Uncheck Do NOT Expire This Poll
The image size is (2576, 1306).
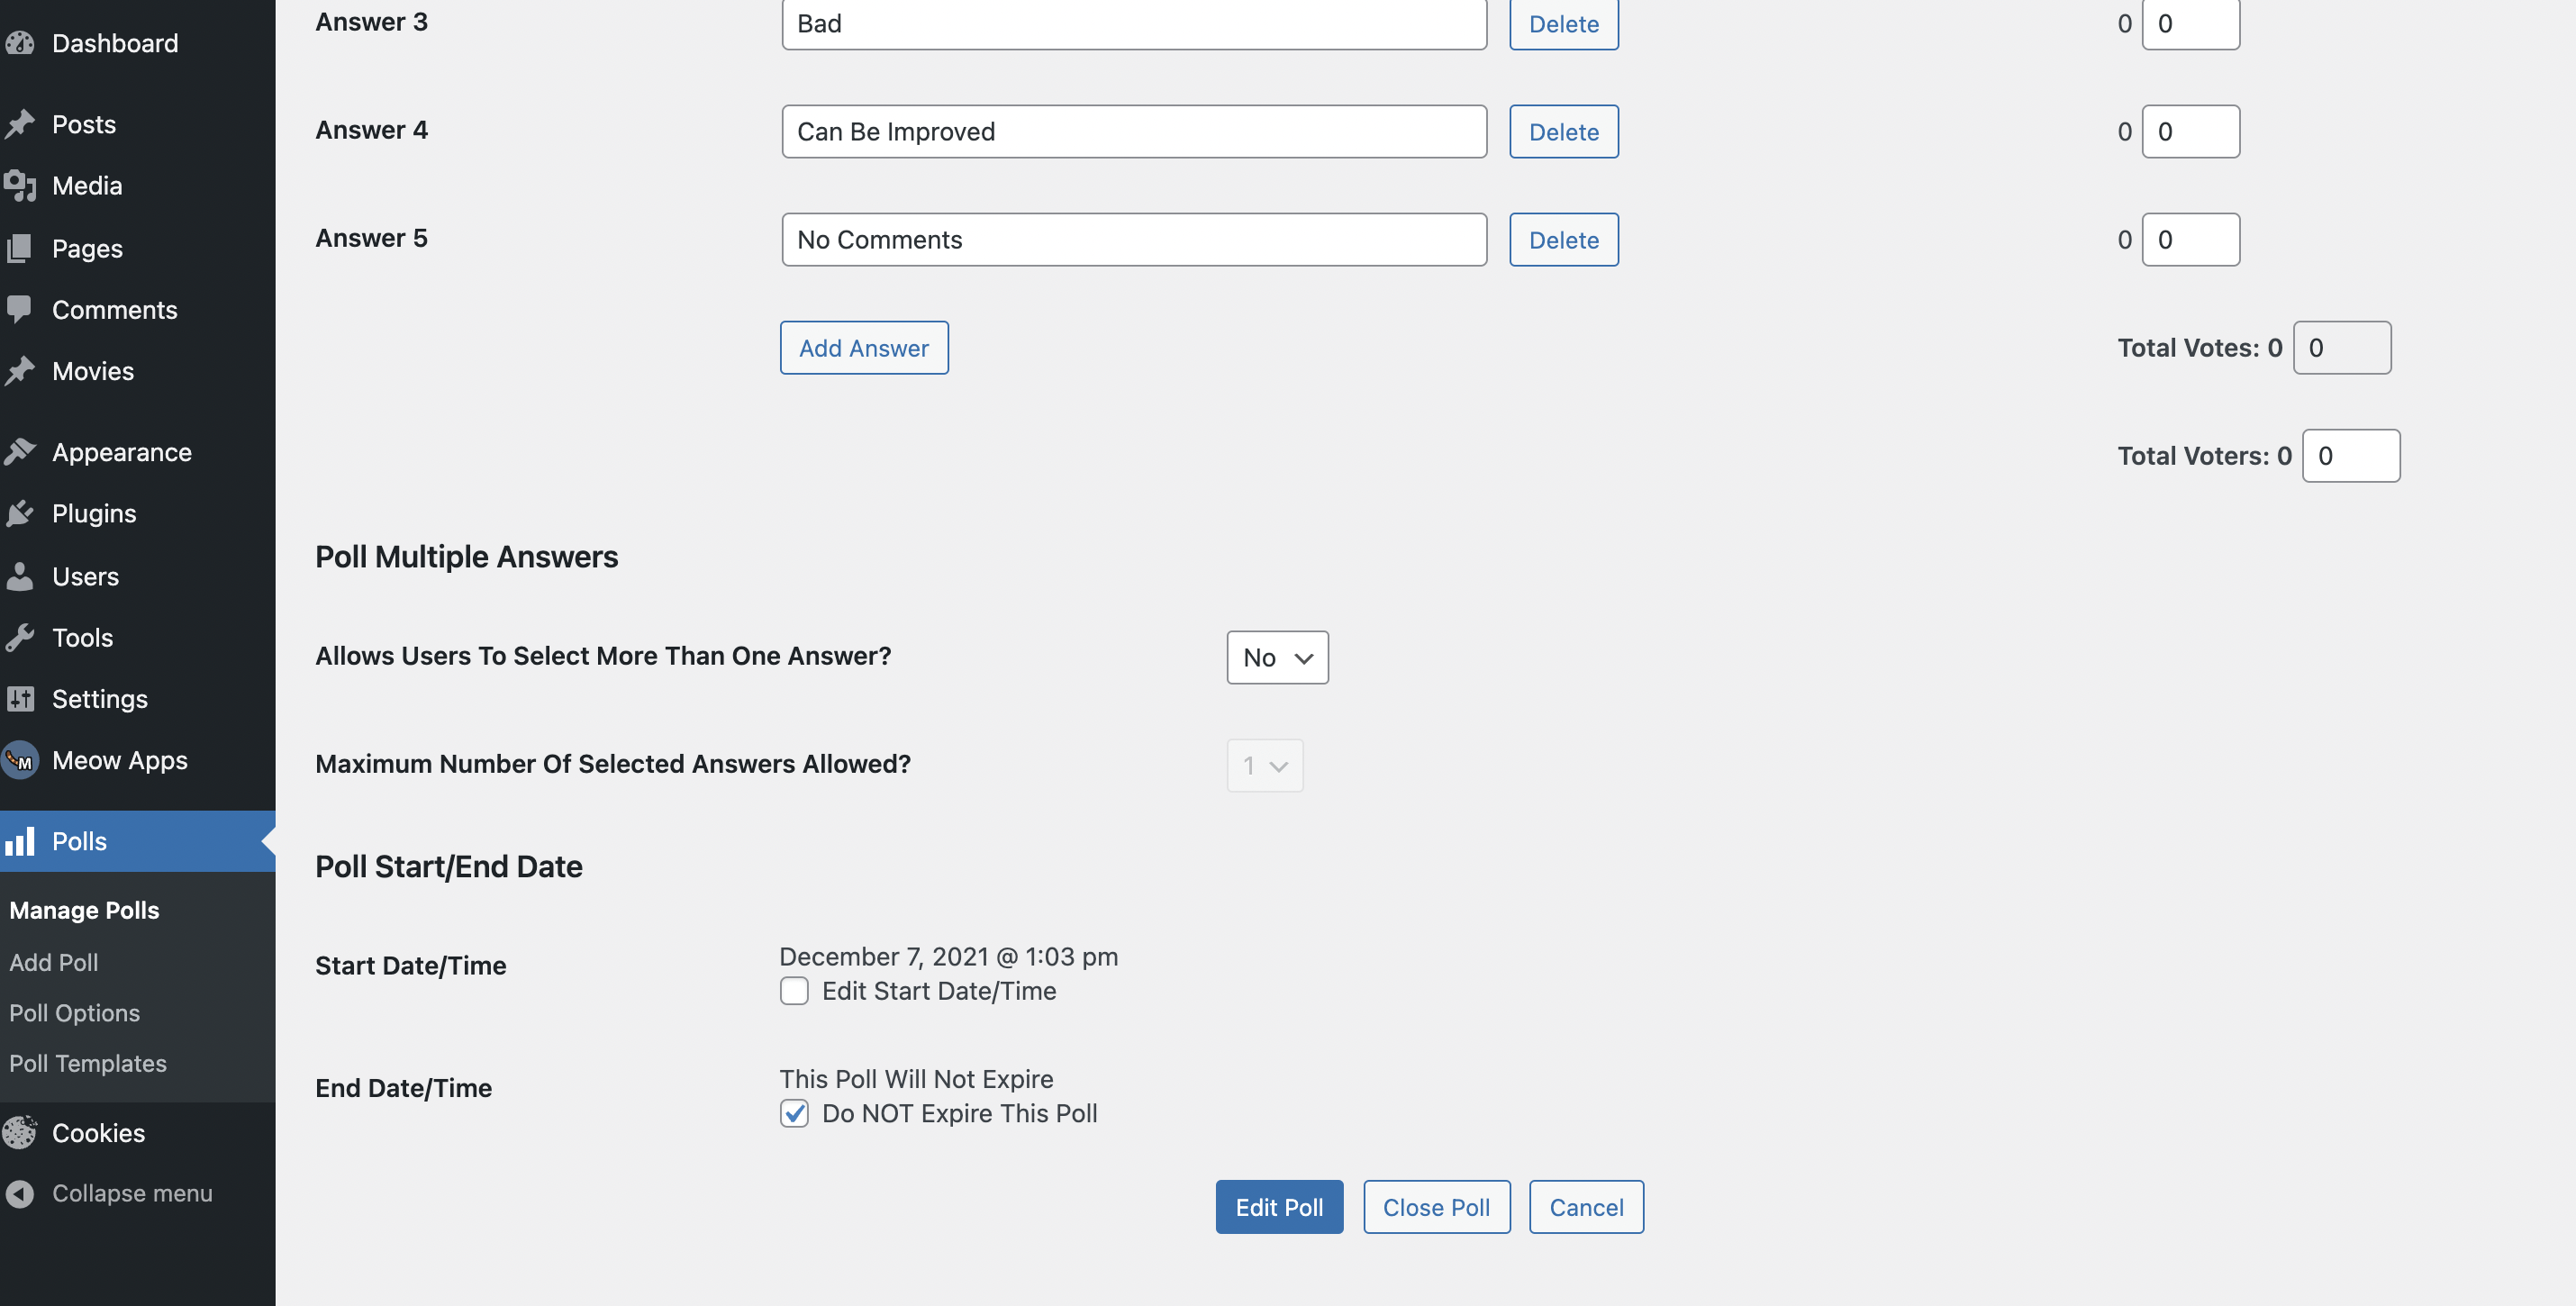click(794, 1114)
